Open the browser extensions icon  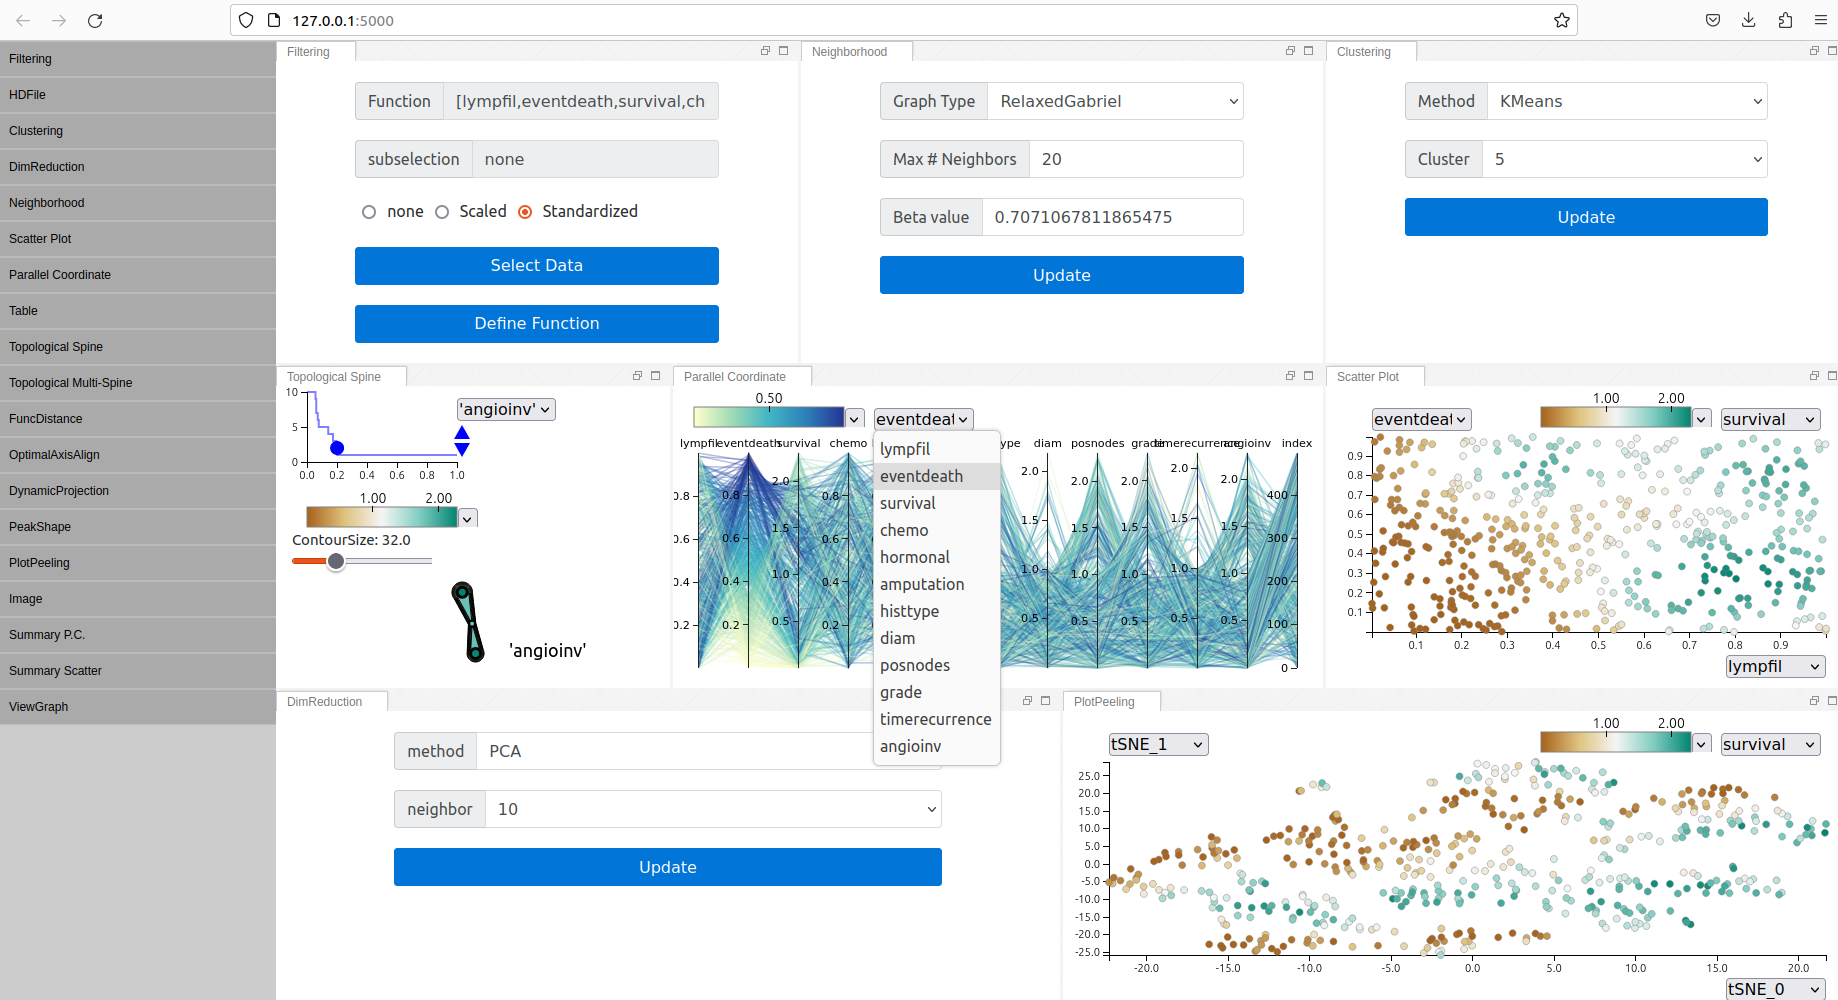click(x=1785, y=20)
